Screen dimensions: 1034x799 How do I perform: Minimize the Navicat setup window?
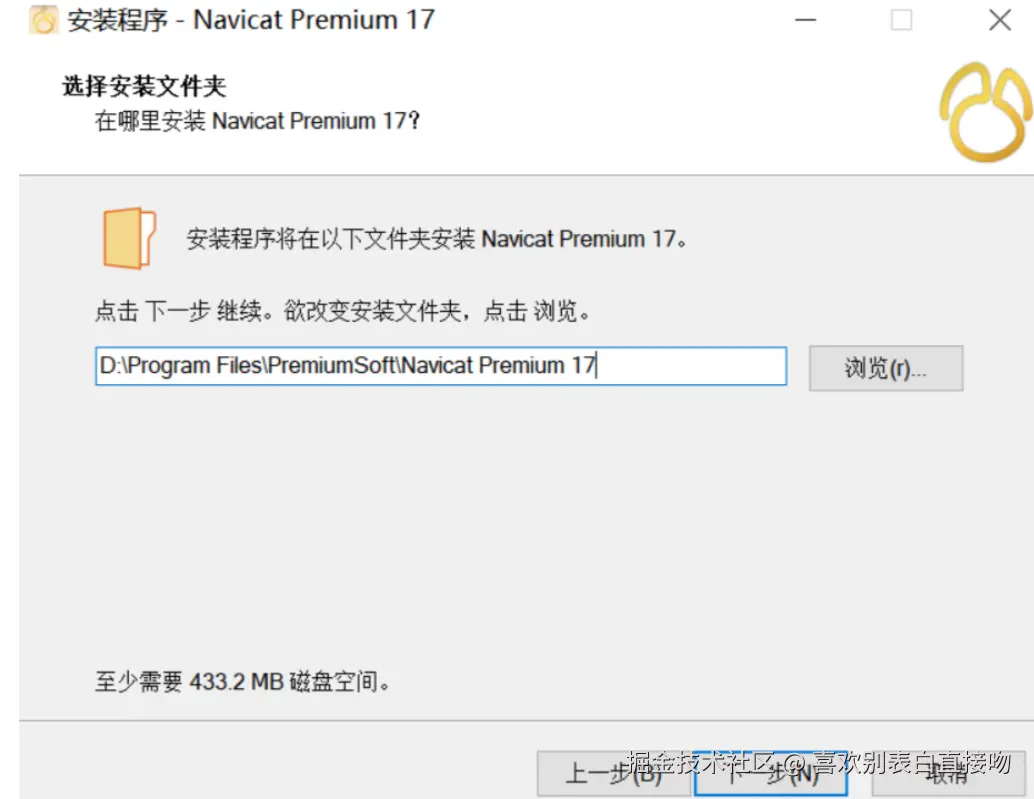pos(805,20)
